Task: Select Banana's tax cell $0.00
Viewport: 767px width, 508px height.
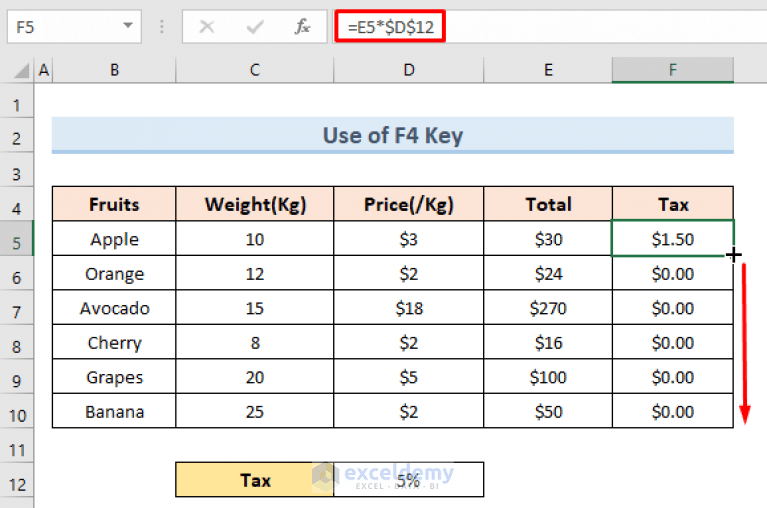Action: click(673, 411)
